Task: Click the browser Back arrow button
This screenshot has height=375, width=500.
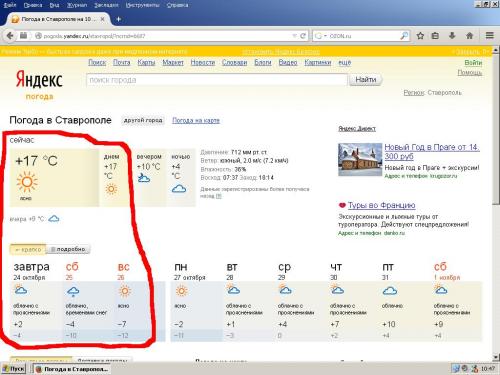Action: tap(10, 35)
